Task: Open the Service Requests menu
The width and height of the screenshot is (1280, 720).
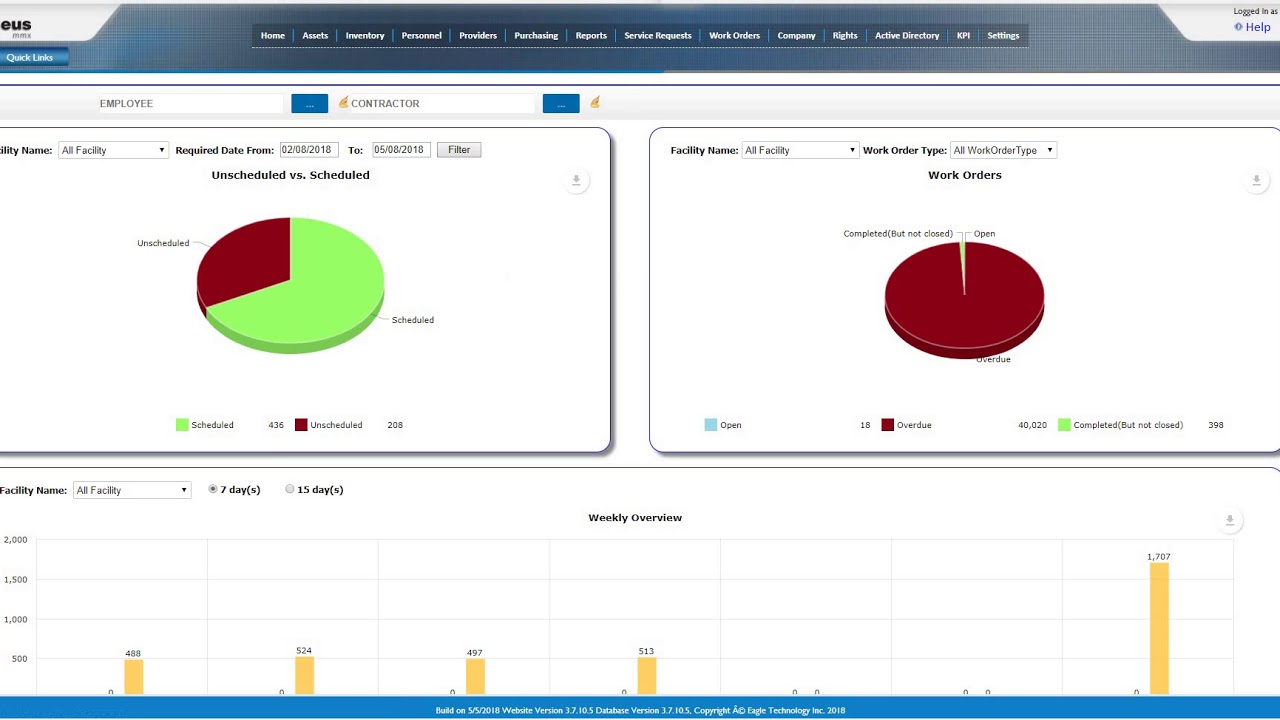Action: click(658, 36)
